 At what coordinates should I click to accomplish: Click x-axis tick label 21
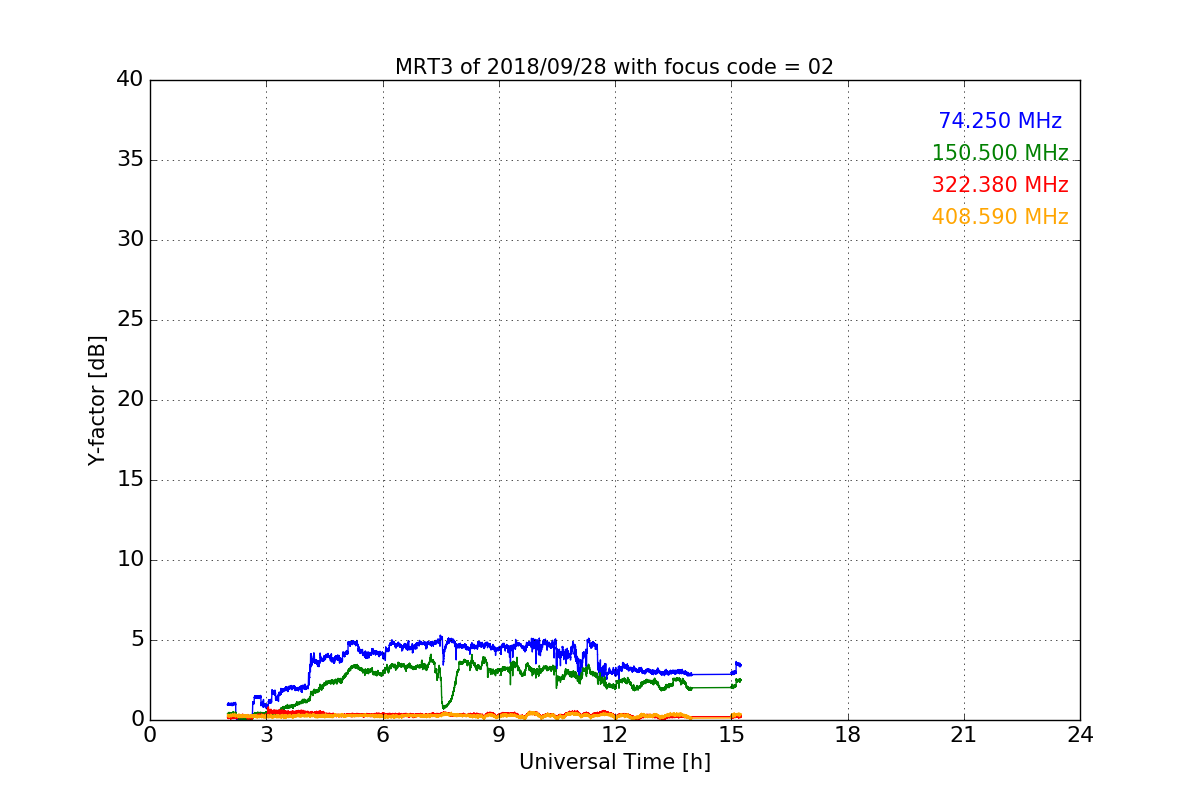(x=964, y=735)
